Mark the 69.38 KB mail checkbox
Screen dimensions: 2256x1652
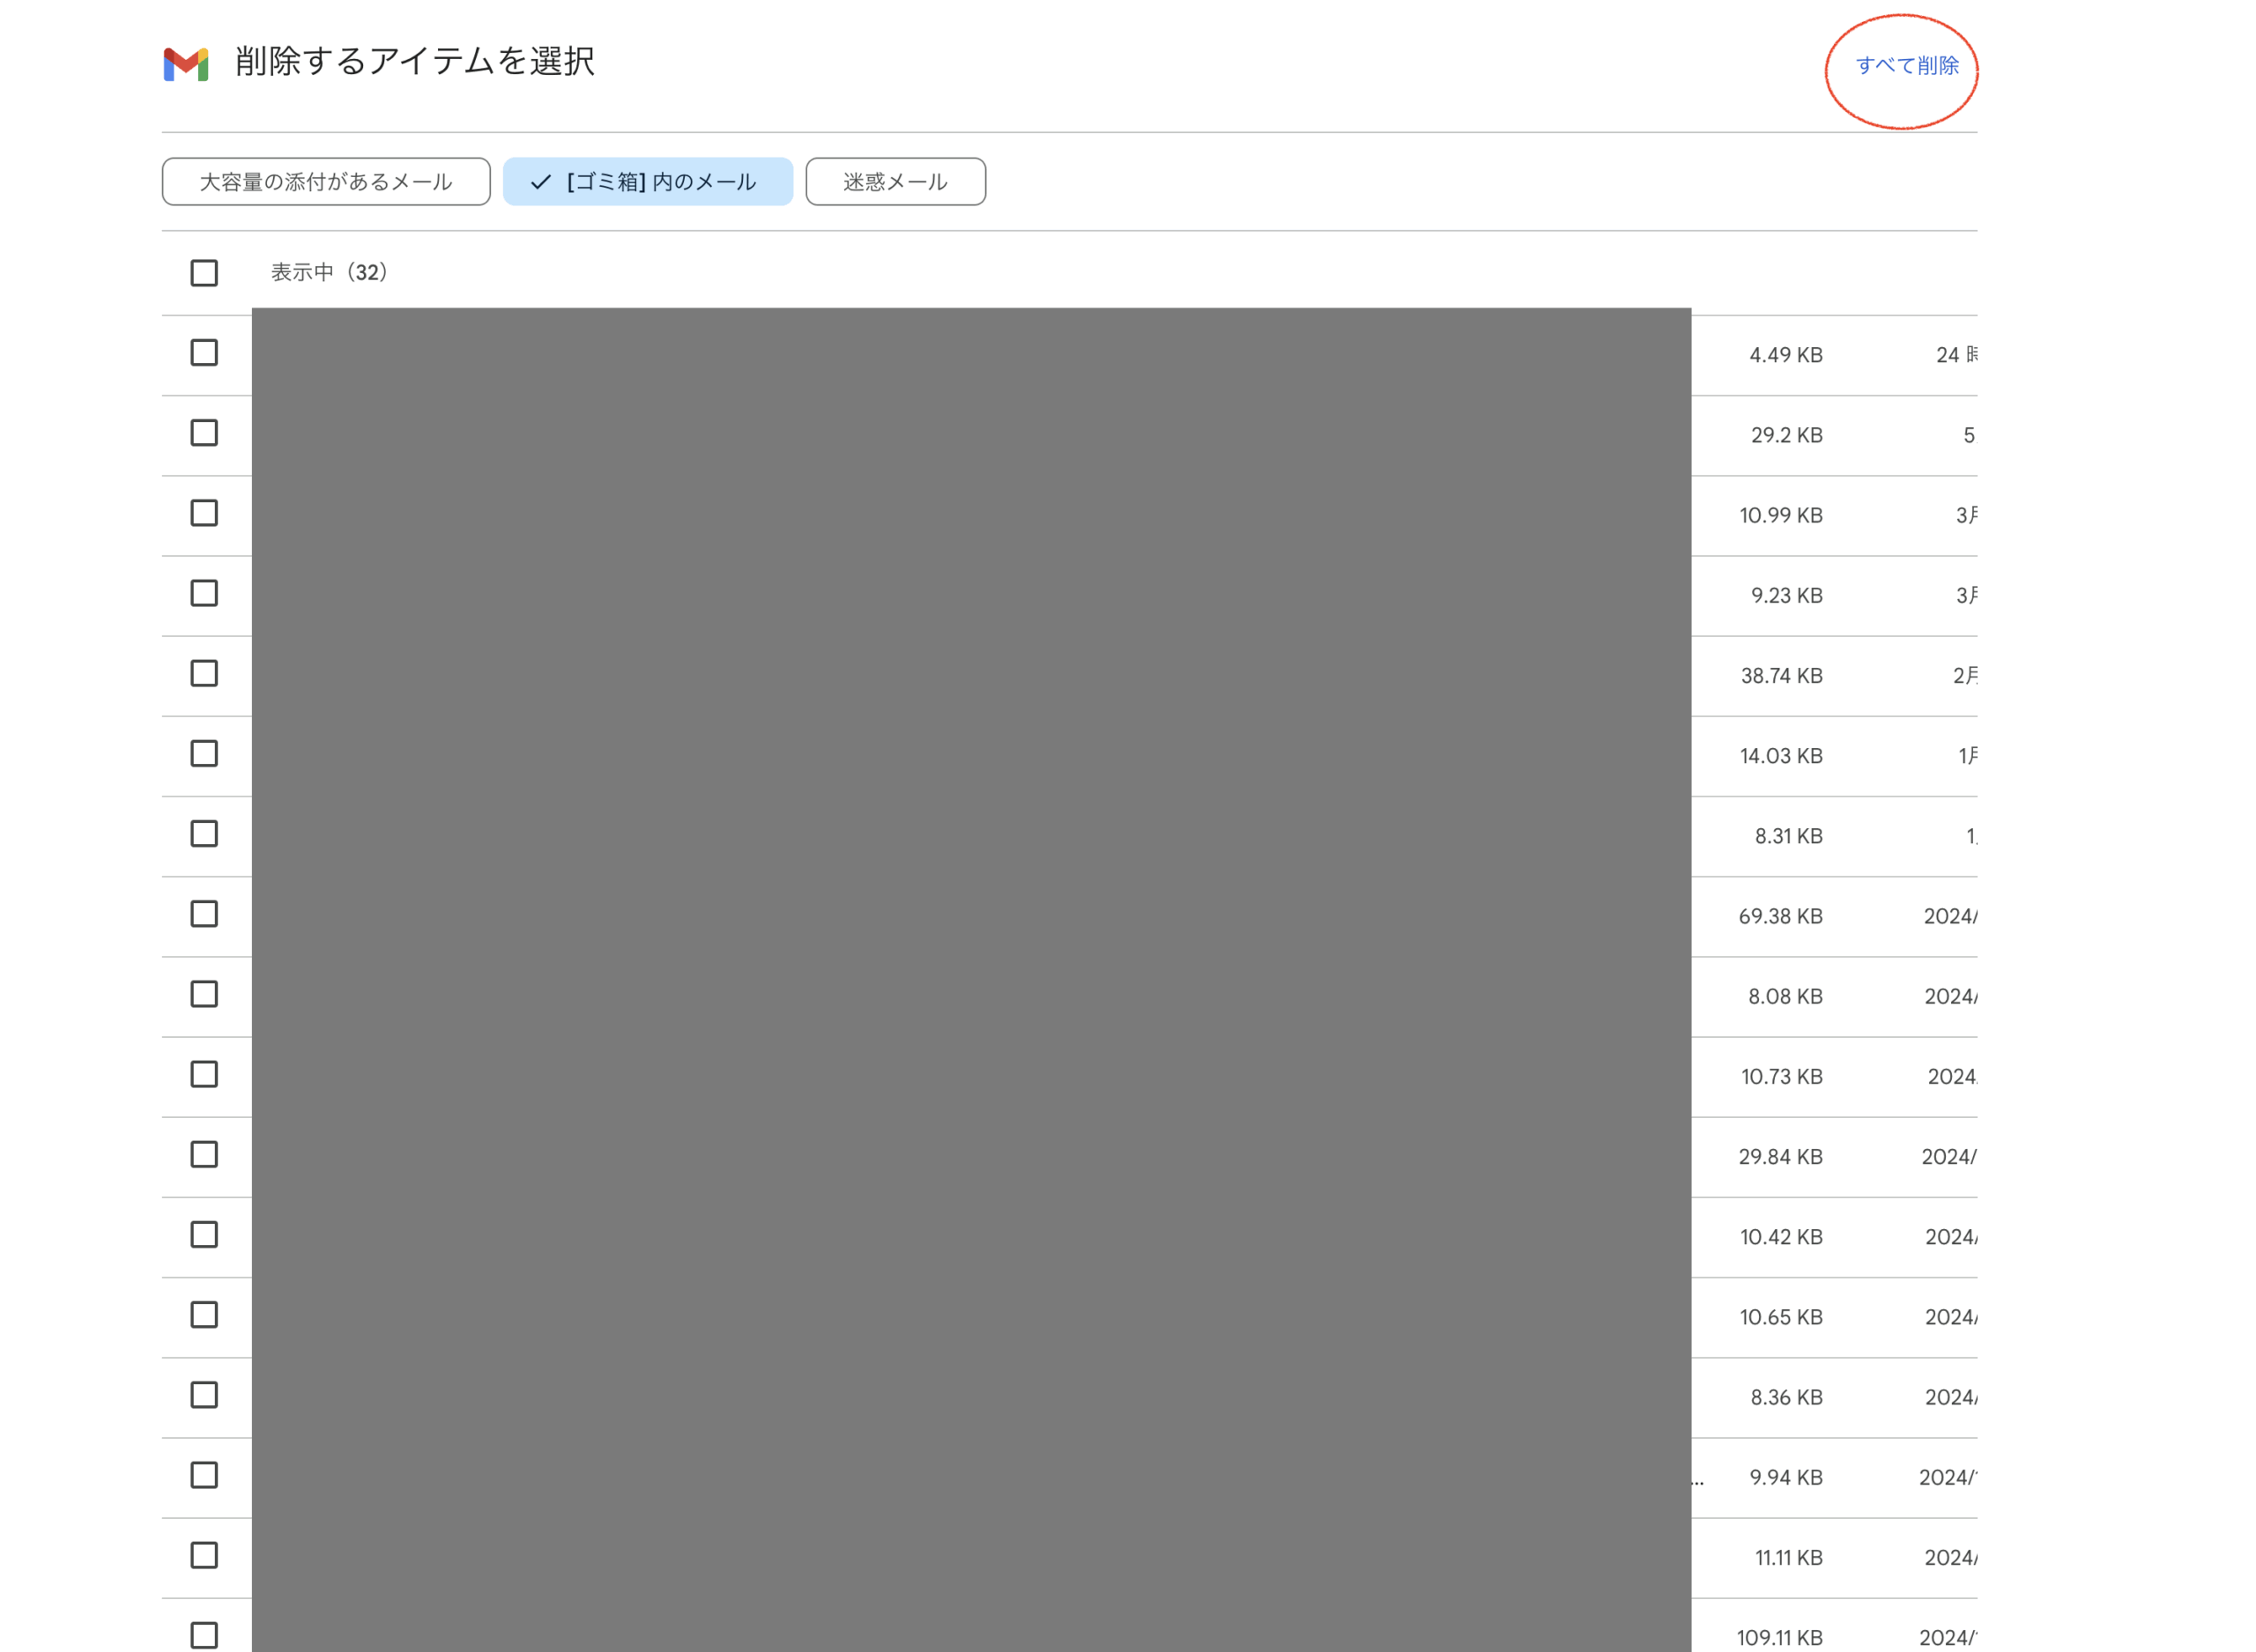204,914
